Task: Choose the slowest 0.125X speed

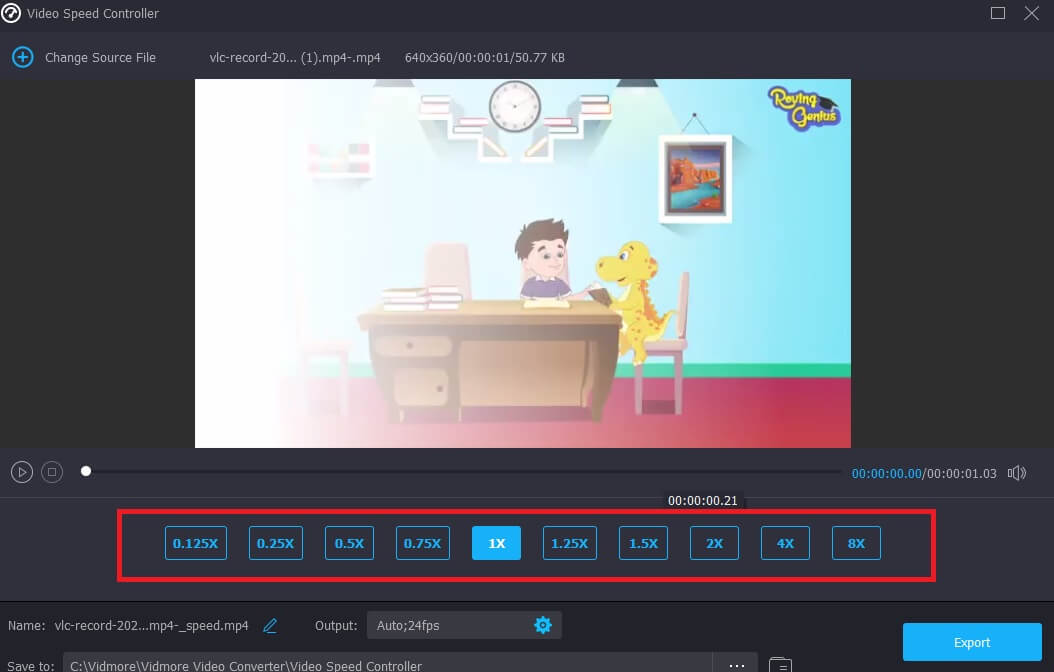Action: (x=195, y=543)
